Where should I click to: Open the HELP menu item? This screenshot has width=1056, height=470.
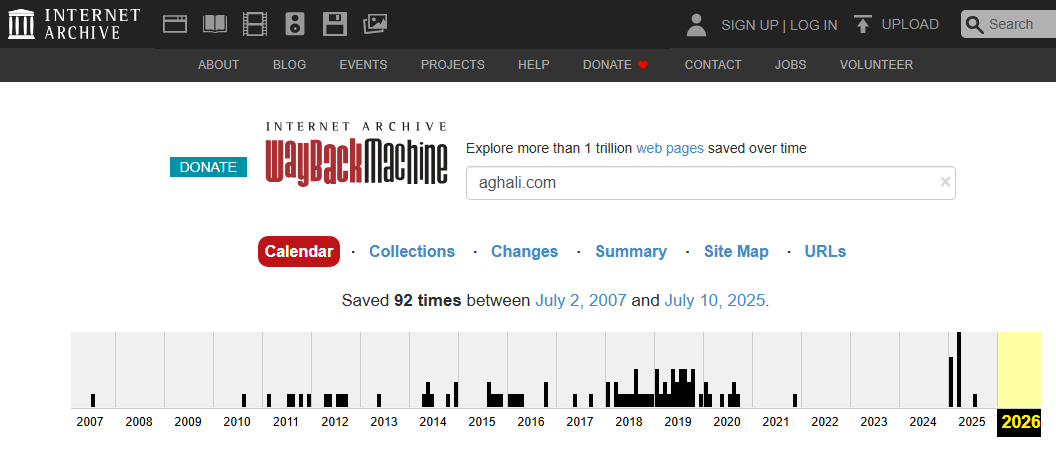(x=533, y=65)
